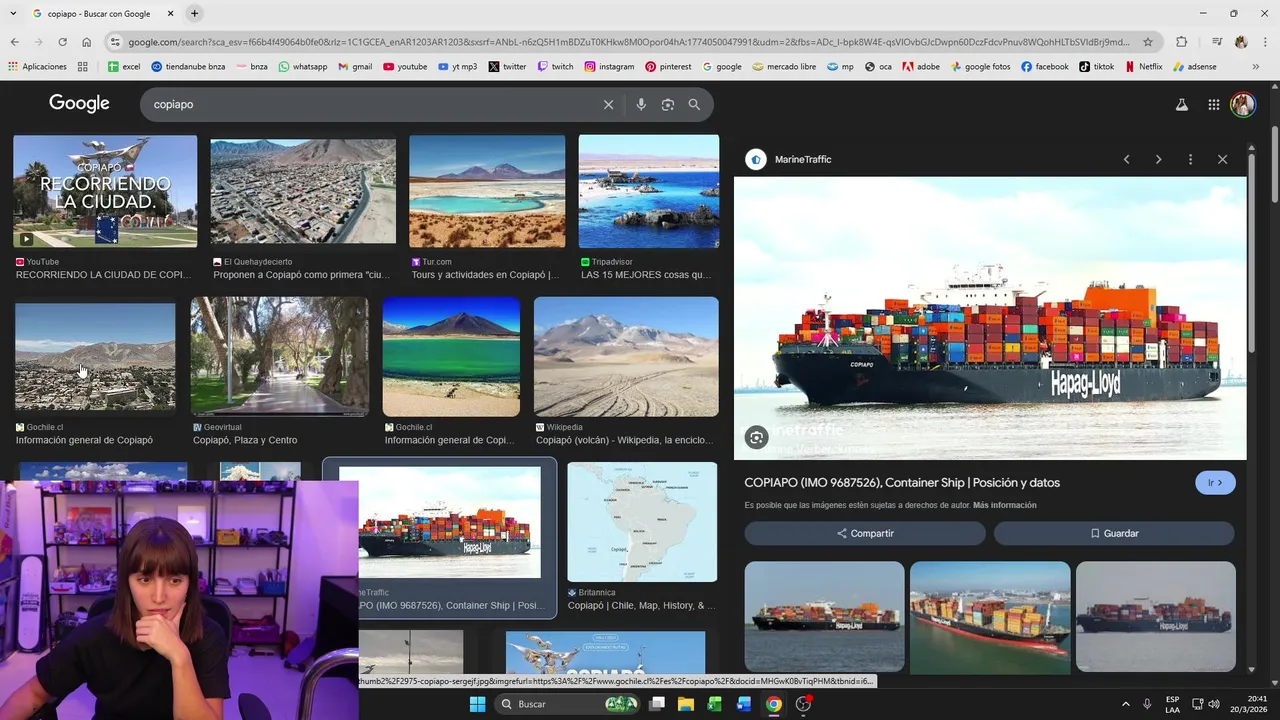Open the El Quehaydecierto aerial city image
The width and height of the screenshot is (1280, 720).
click(303, 191)
